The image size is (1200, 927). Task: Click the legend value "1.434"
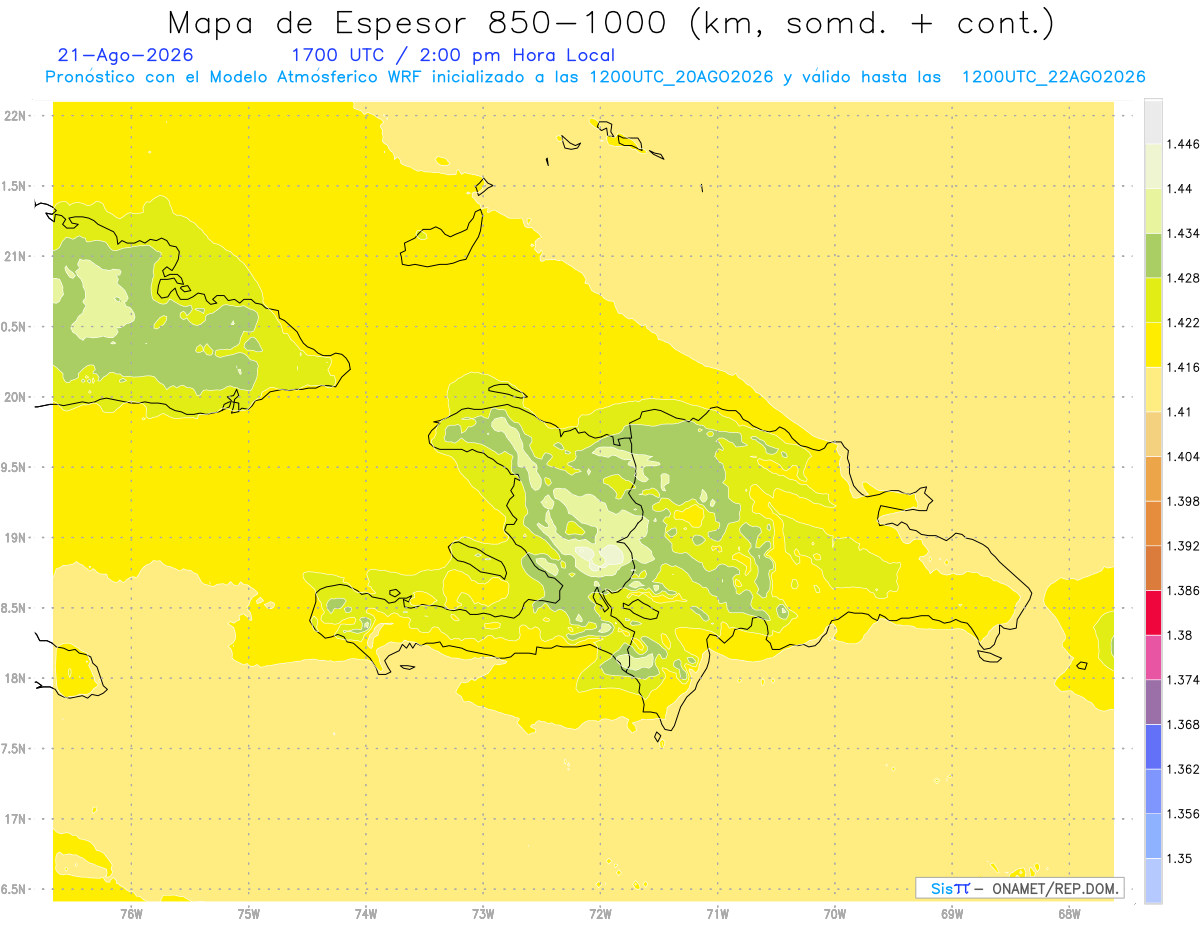pos(1183,233)
